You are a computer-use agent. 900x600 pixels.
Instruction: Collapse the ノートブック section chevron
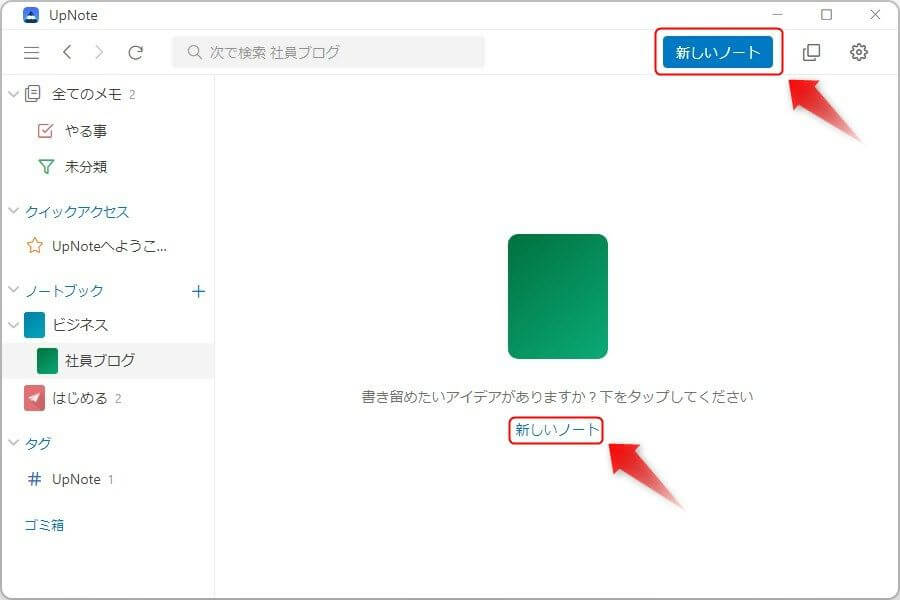tap(14, 290)
